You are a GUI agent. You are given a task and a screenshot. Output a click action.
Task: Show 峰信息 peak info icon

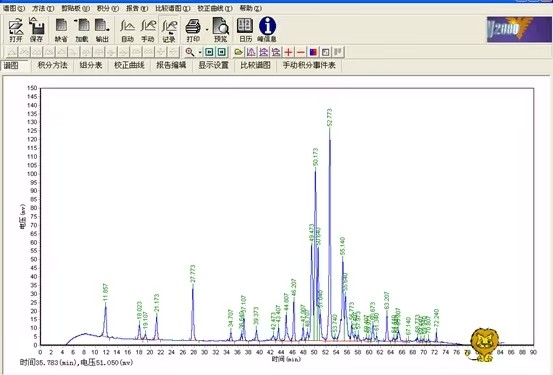[267, 30]
